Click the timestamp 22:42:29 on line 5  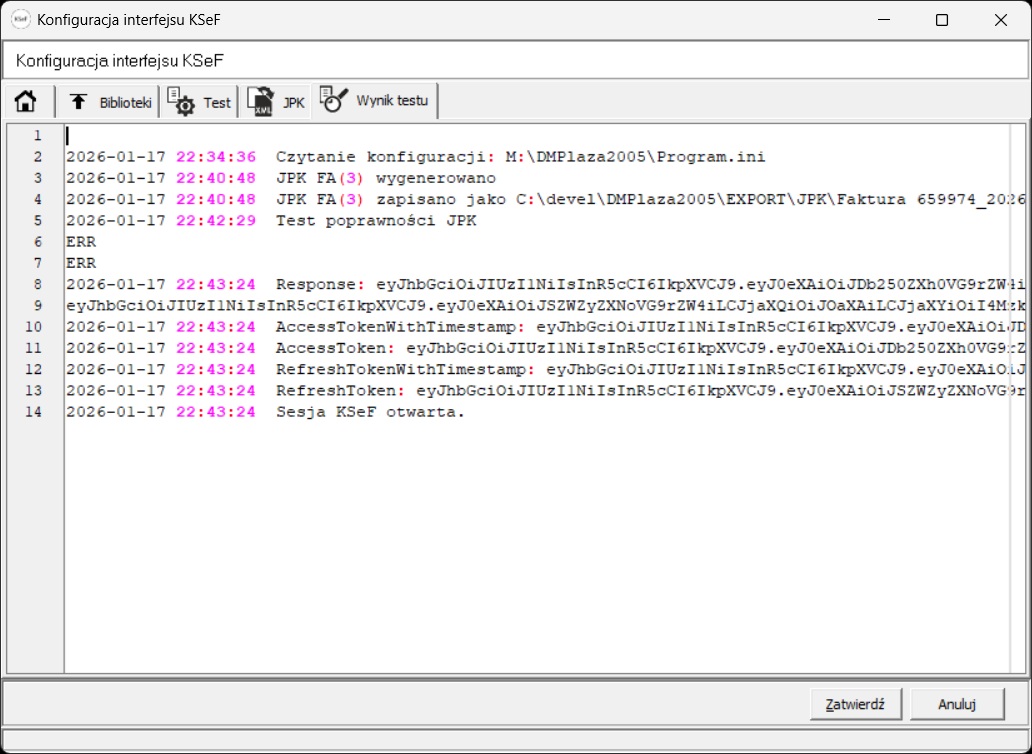point(216,221)
